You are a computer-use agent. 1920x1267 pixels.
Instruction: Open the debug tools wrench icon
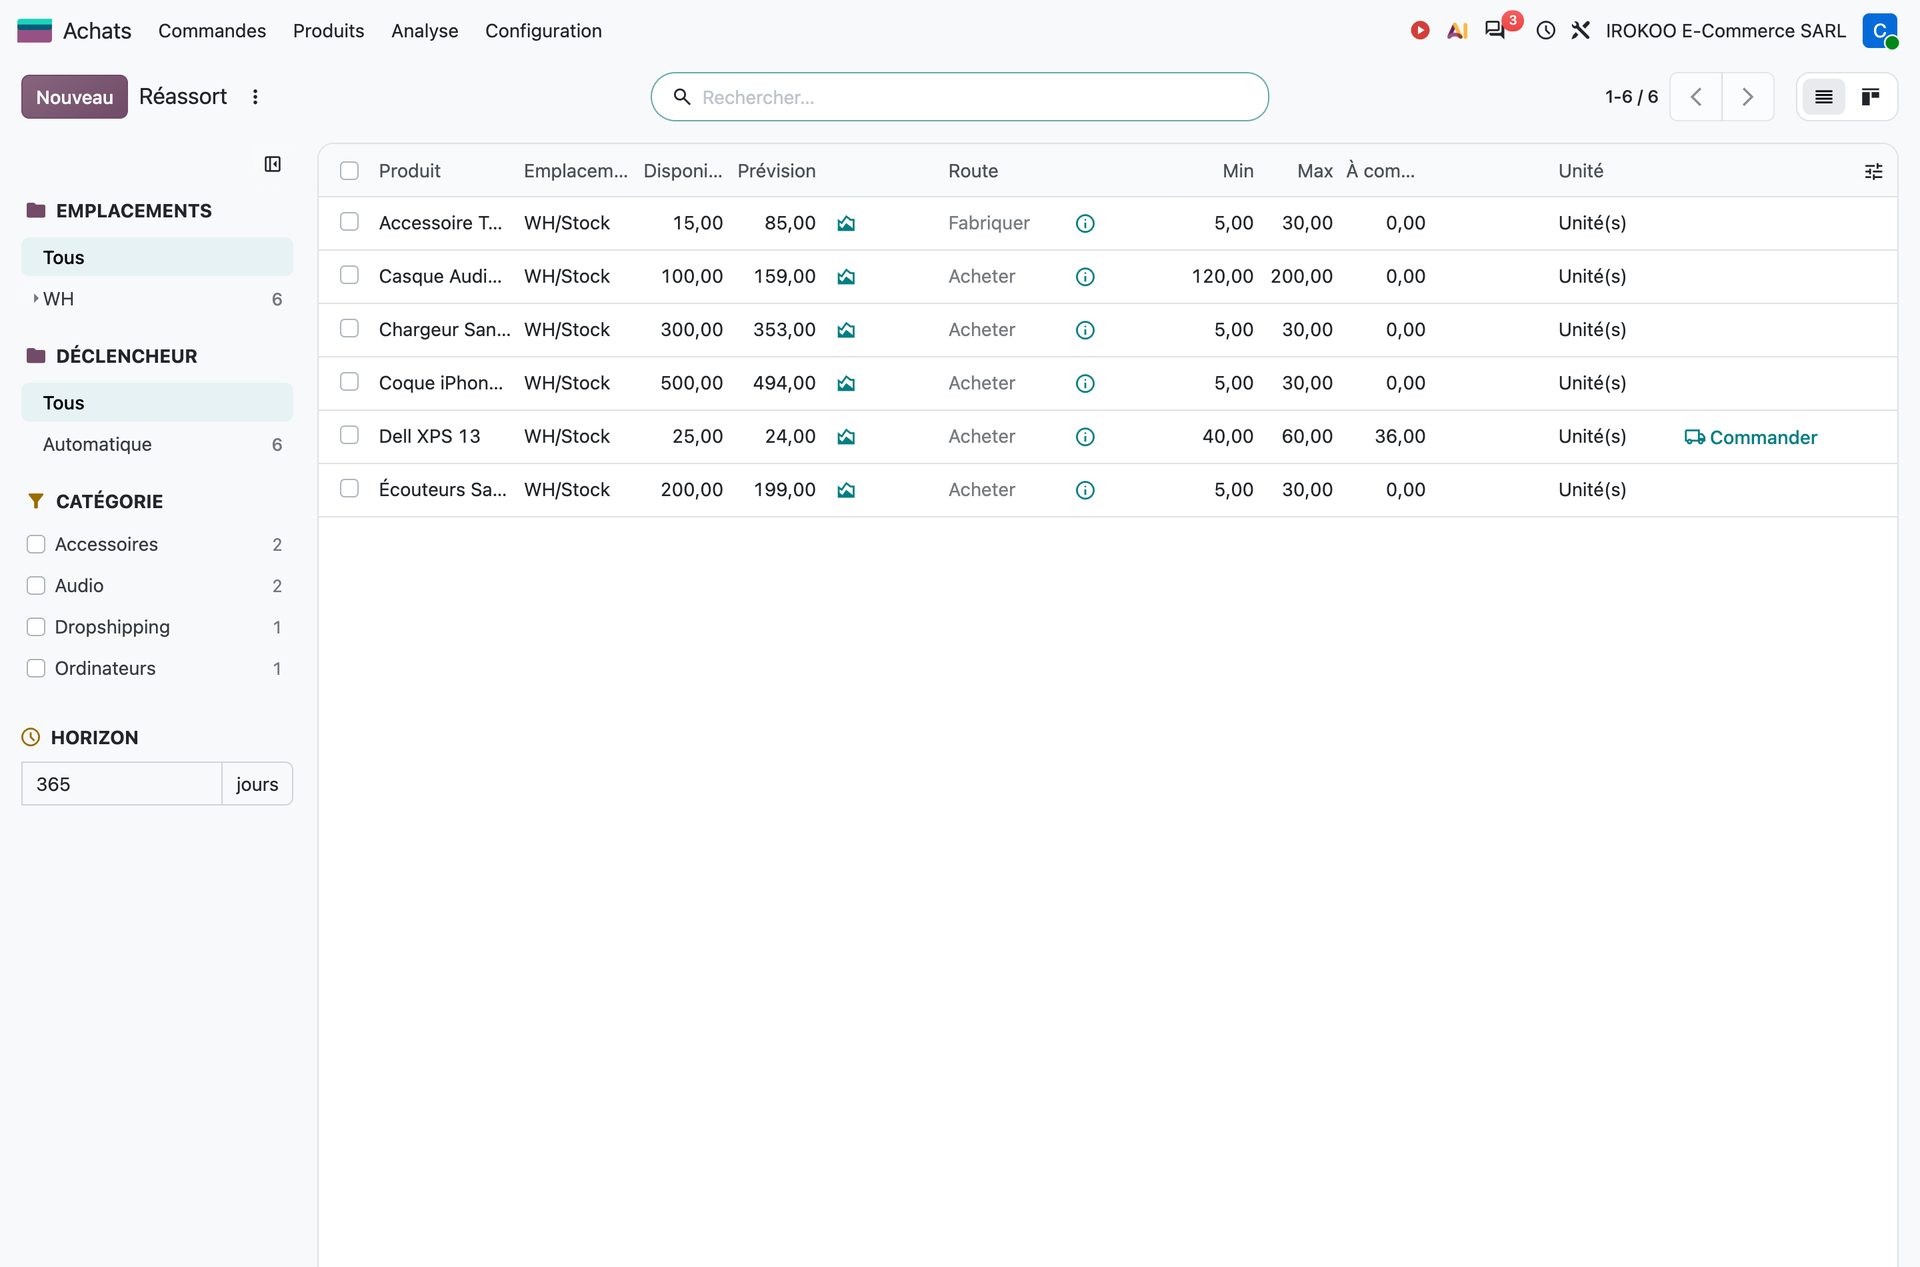tap(1580, 31)
